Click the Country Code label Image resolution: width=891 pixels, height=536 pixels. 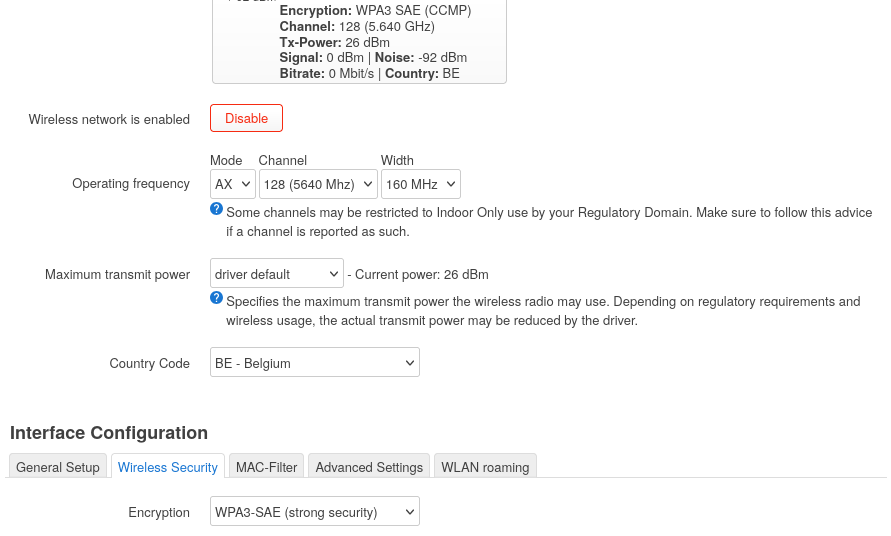click(x=149, y=363)
